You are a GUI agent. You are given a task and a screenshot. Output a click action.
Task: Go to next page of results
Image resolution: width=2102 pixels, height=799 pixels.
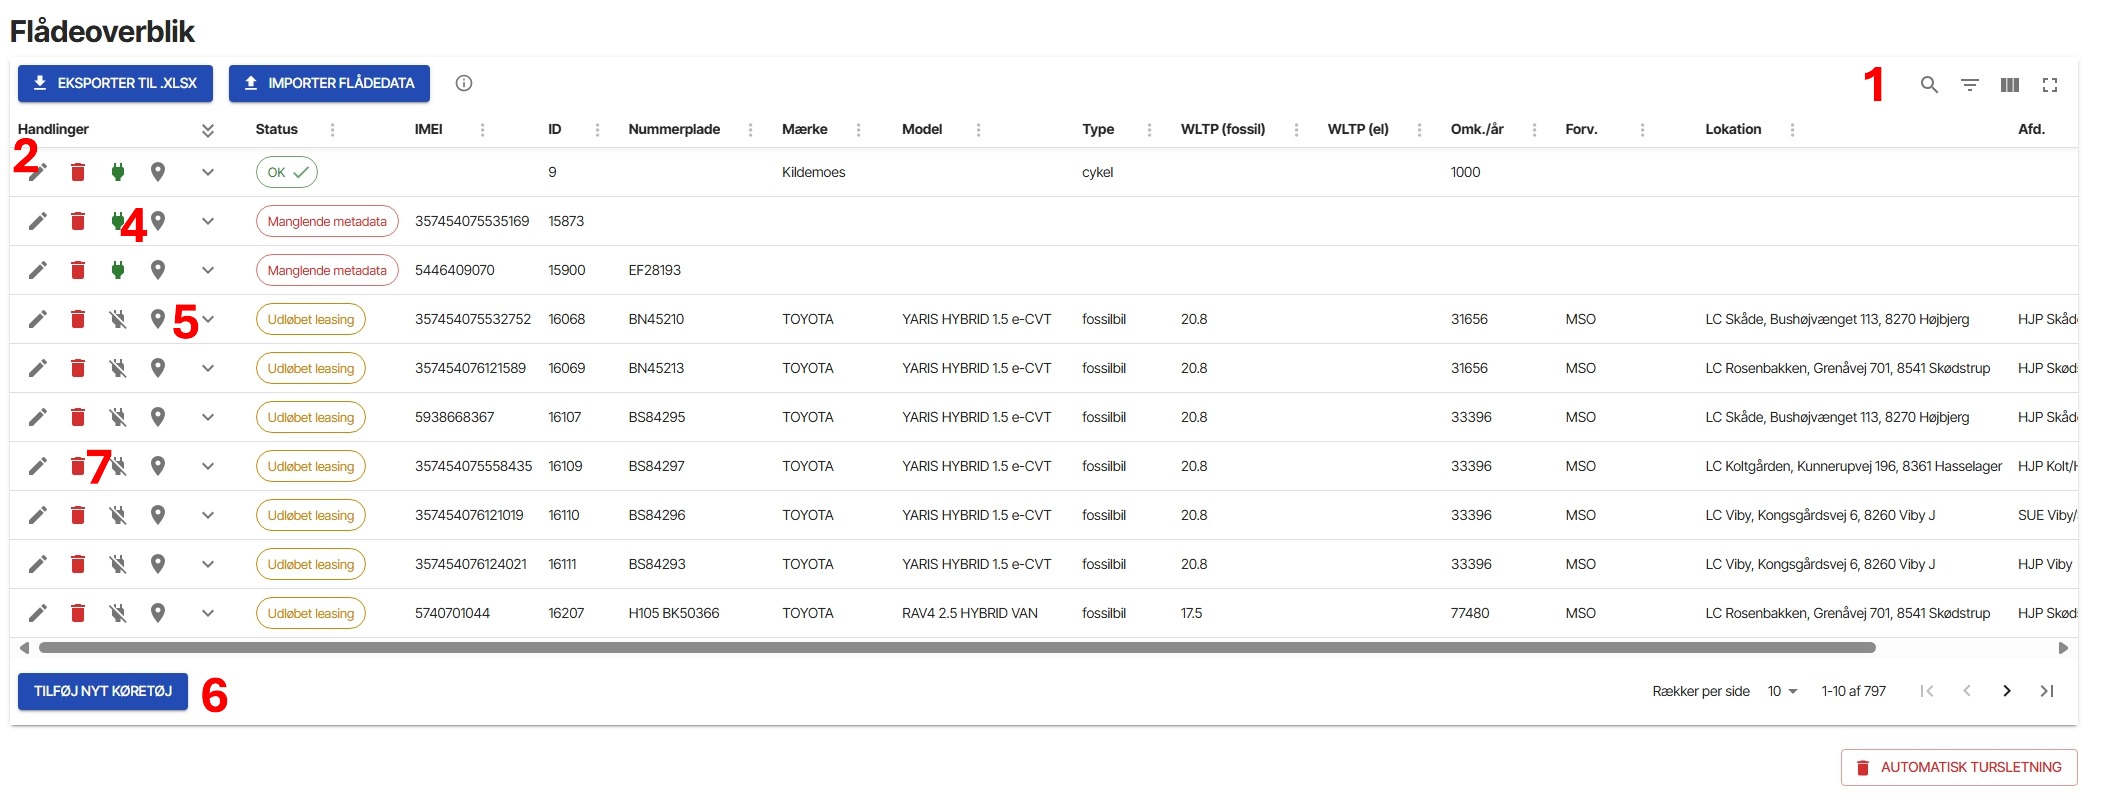[2006, 691]
